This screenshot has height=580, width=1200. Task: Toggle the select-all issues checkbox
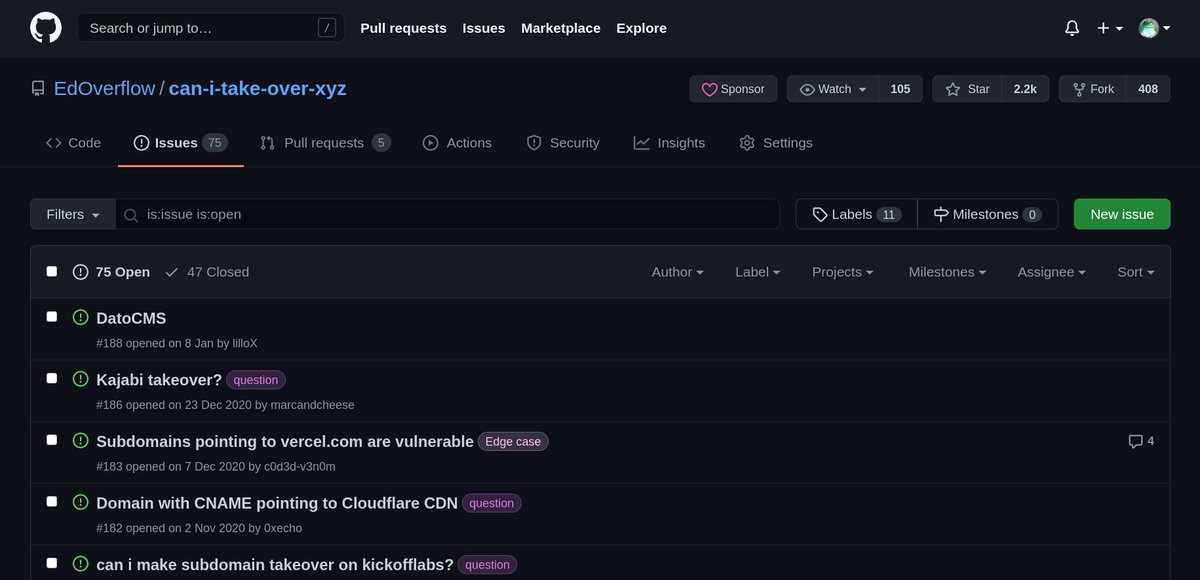(52, 271)
